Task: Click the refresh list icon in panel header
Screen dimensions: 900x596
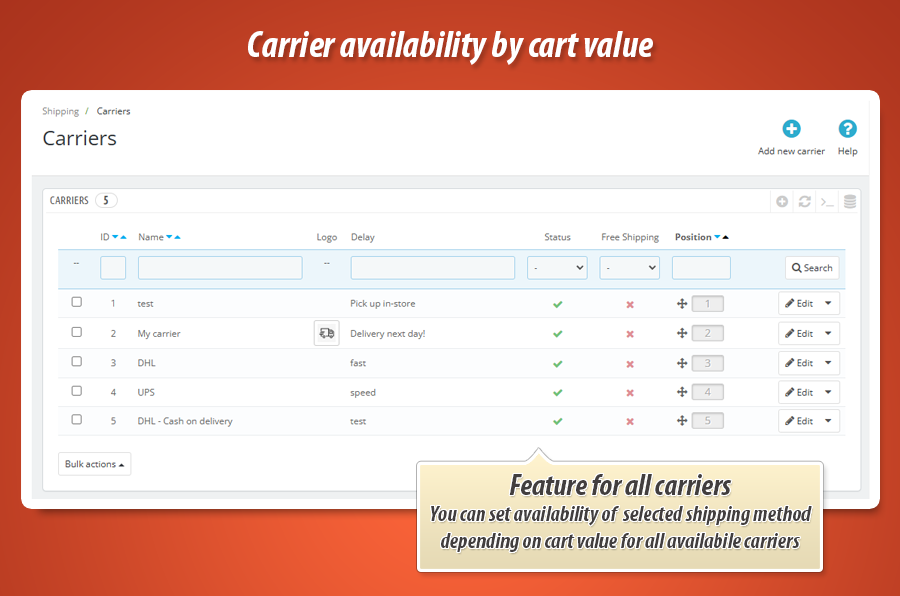Action: (x=804, y=202)
